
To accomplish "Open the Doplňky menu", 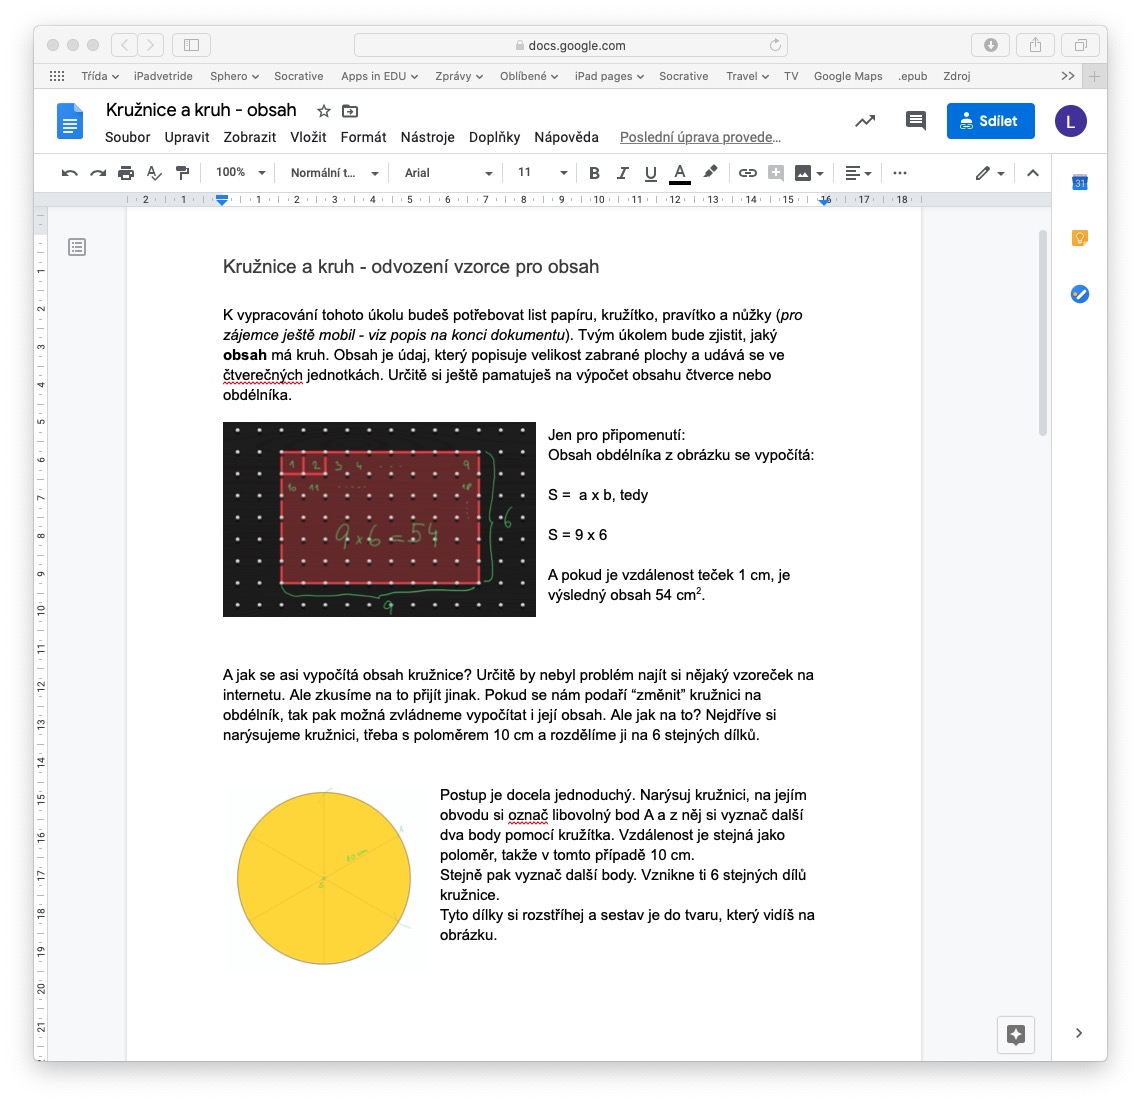I will point(494,138).
